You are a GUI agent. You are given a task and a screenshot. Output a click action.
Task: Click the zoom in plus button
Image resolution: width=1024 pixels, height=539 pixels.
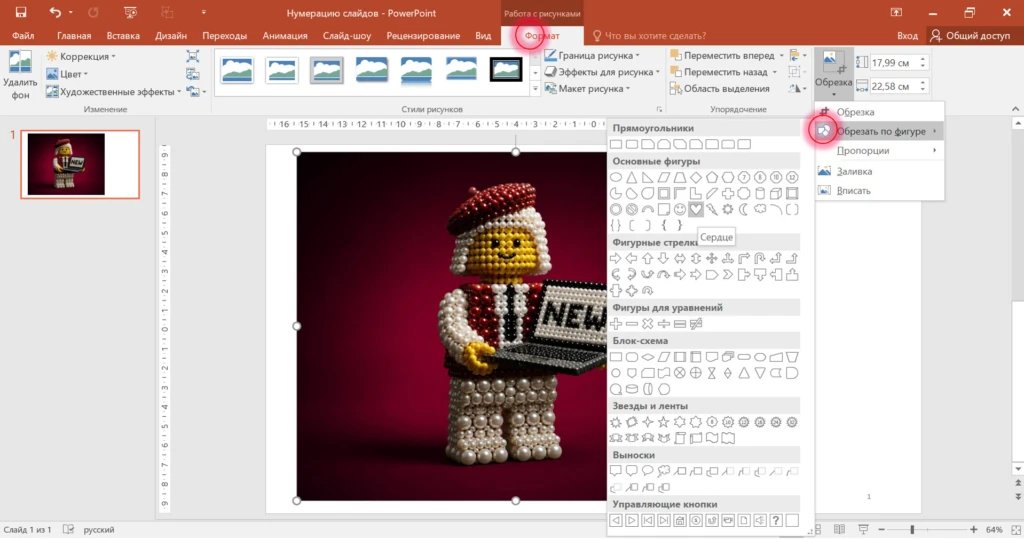point(974,529)
